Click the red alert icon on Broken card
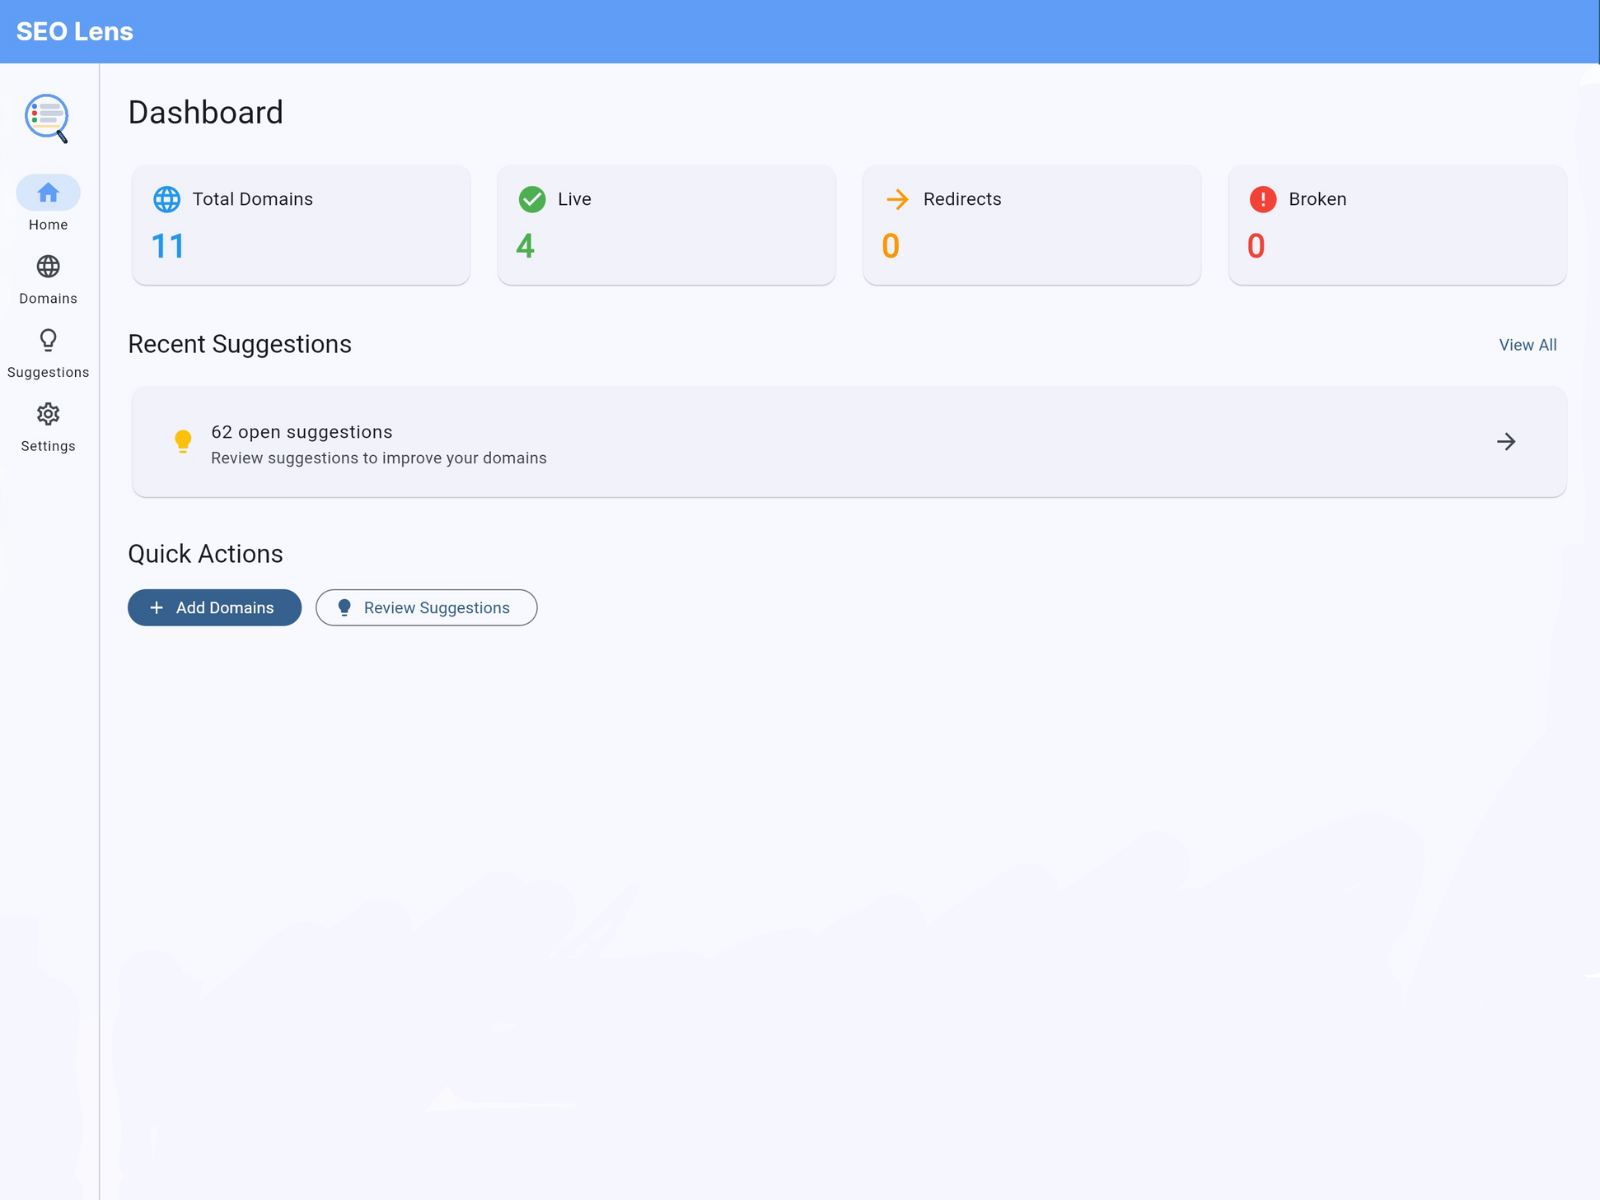The height and width of the screenshot is (1200, 1600). [1262, 199]
